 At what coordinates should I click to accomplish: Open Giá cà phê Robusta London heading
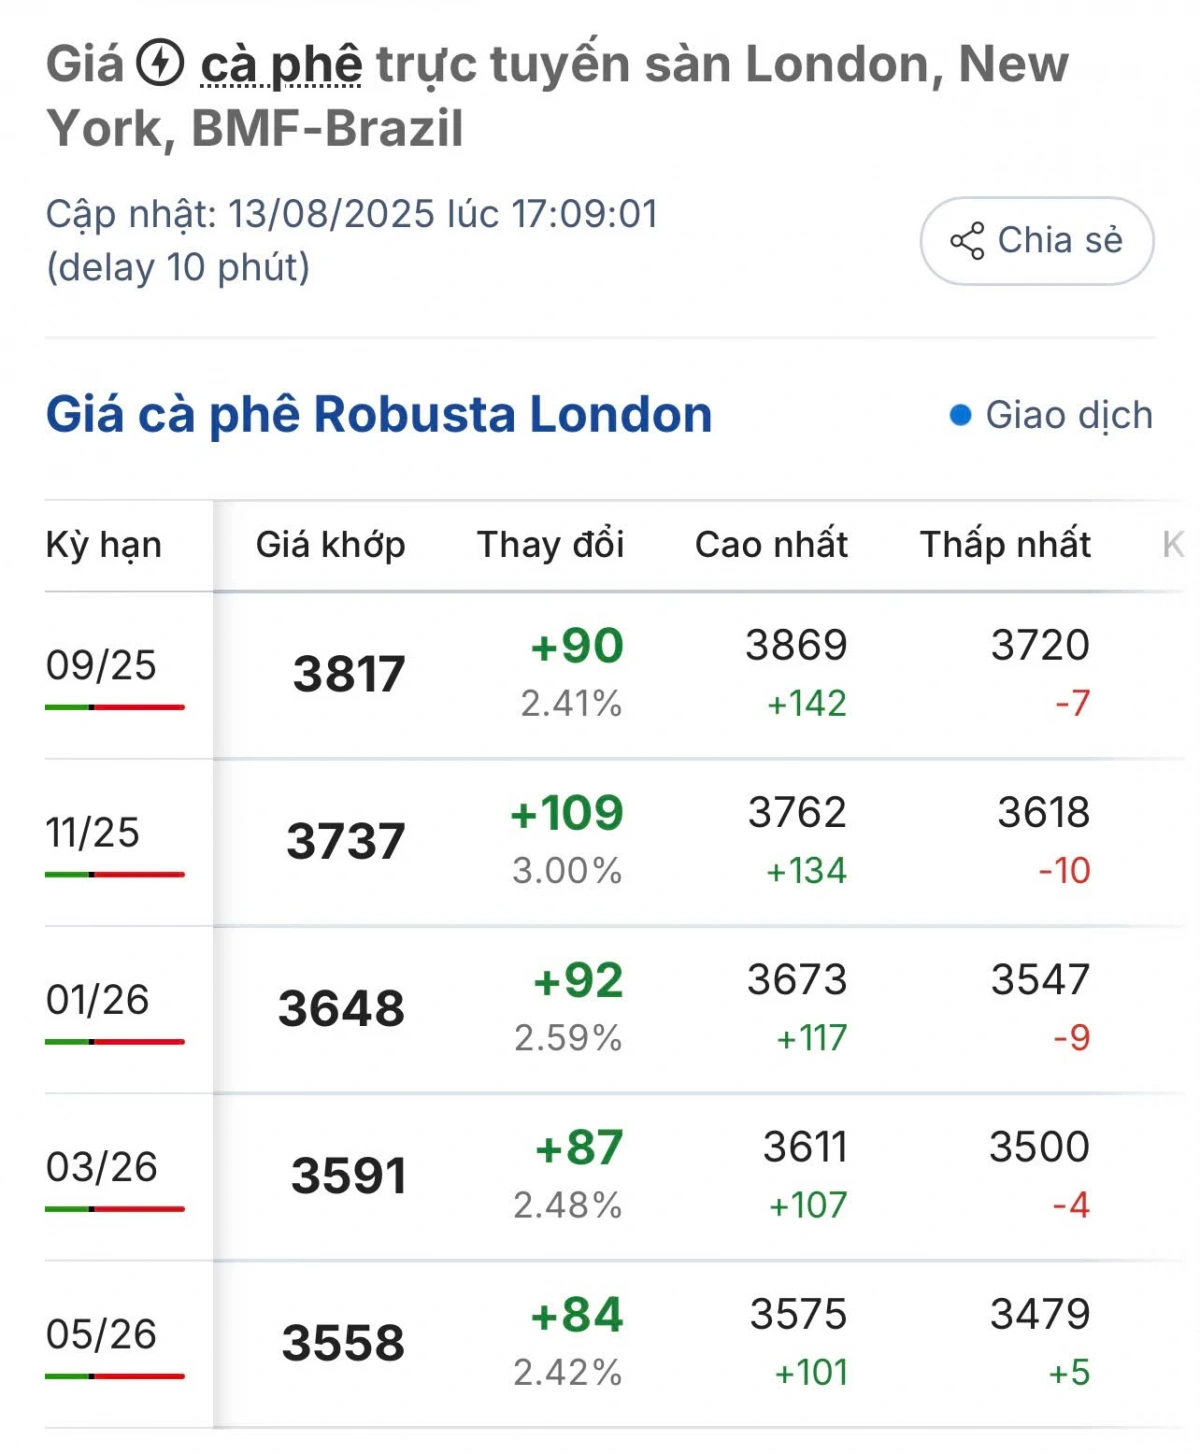379,414
